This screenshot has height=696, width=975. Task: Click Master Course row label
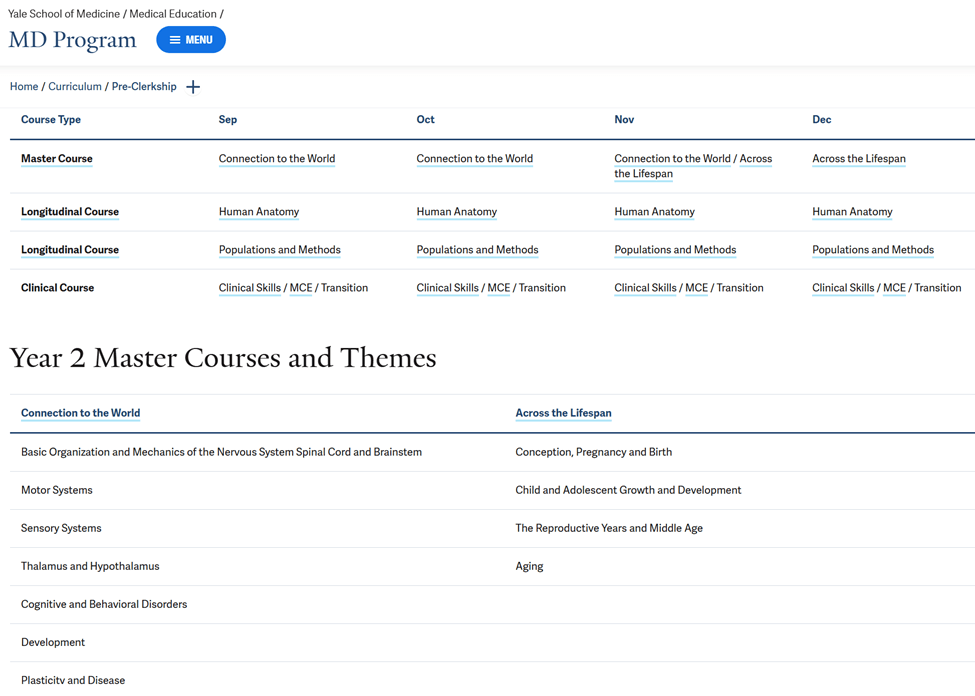coord(57,159)
